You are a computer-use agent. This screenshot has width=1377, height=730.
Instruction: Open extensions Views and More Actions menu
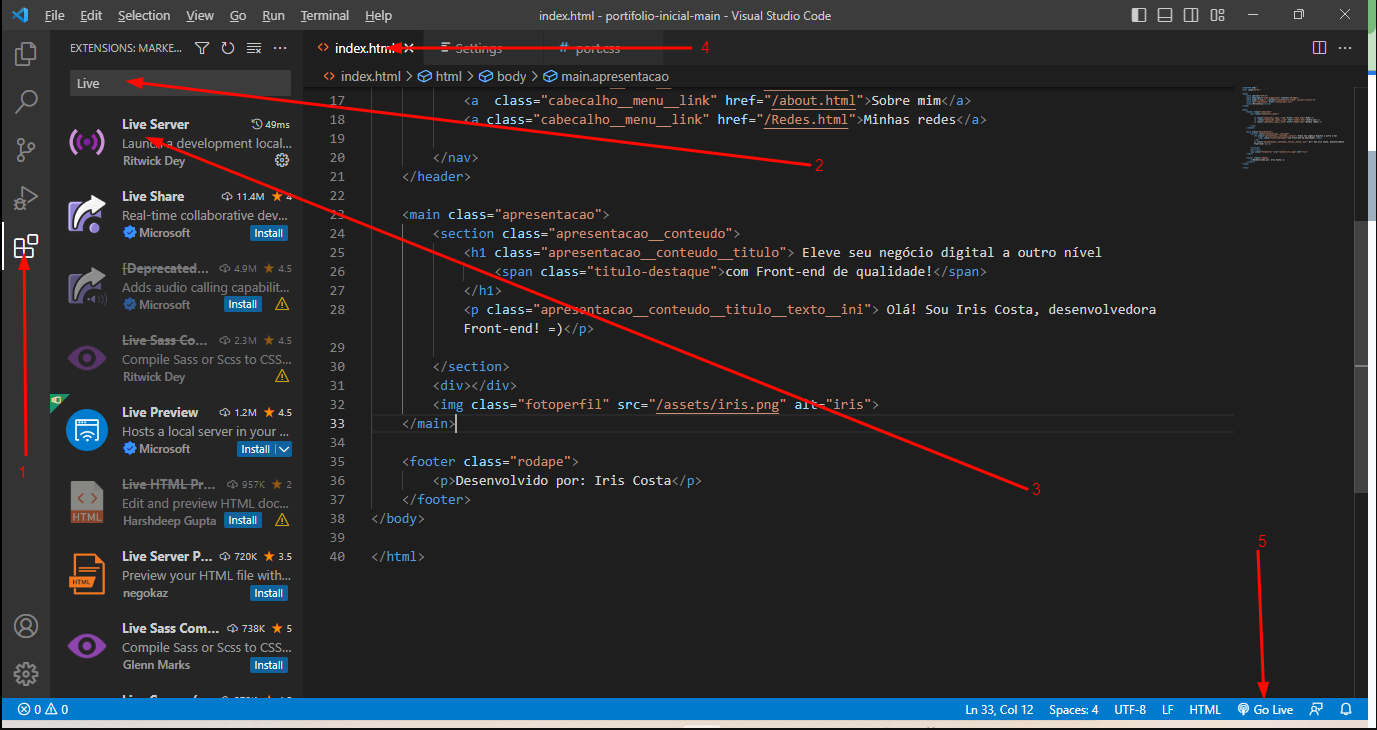coord(280,48)
